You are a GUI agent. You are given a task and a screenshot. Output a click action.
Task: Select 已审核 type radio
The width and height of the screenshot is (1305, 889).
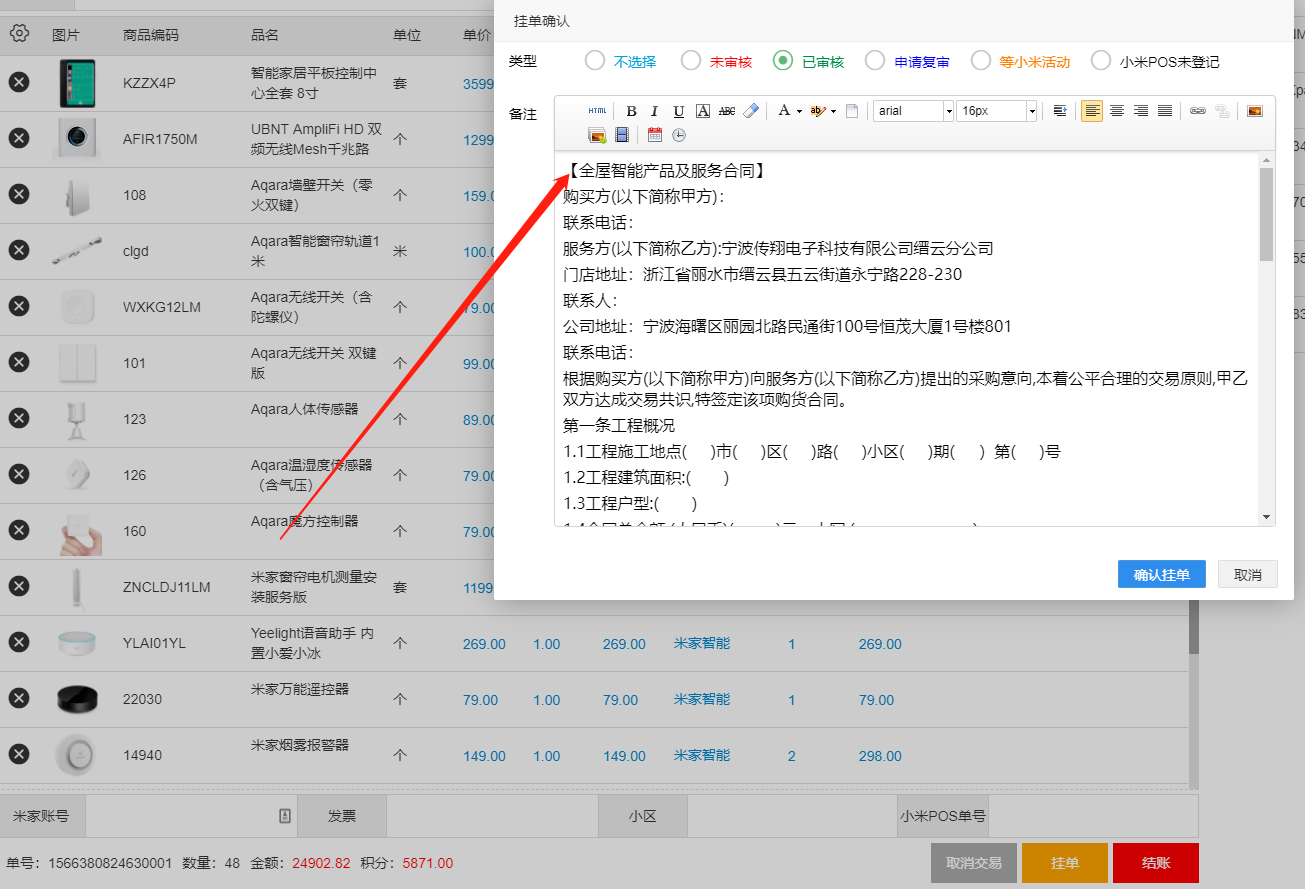point(783,61)
